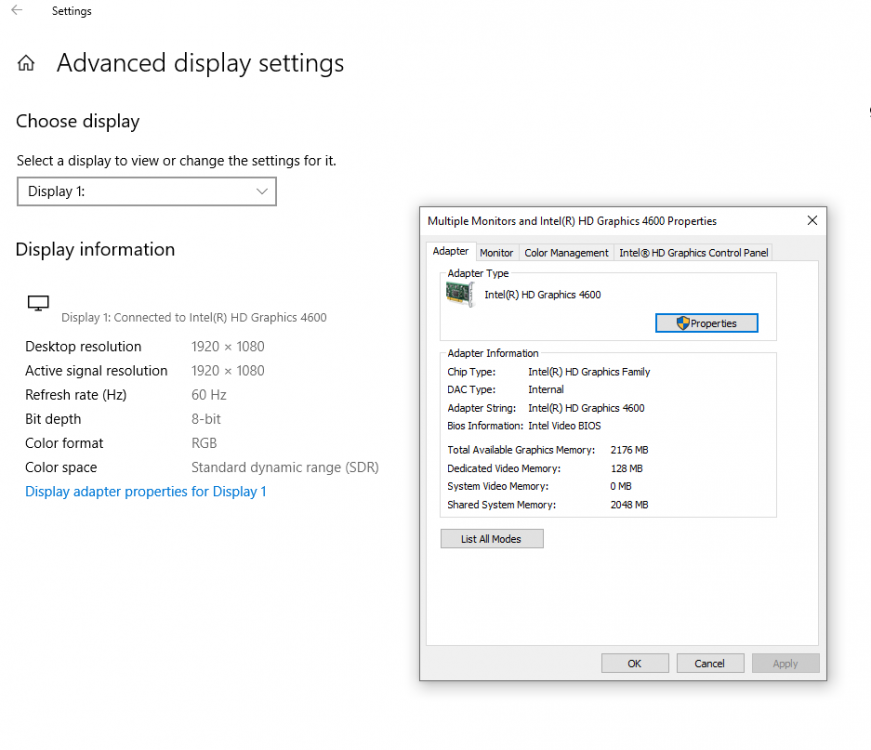Click the Active signal resolution value
Screen dimensions: 871x750
[228, 371]
